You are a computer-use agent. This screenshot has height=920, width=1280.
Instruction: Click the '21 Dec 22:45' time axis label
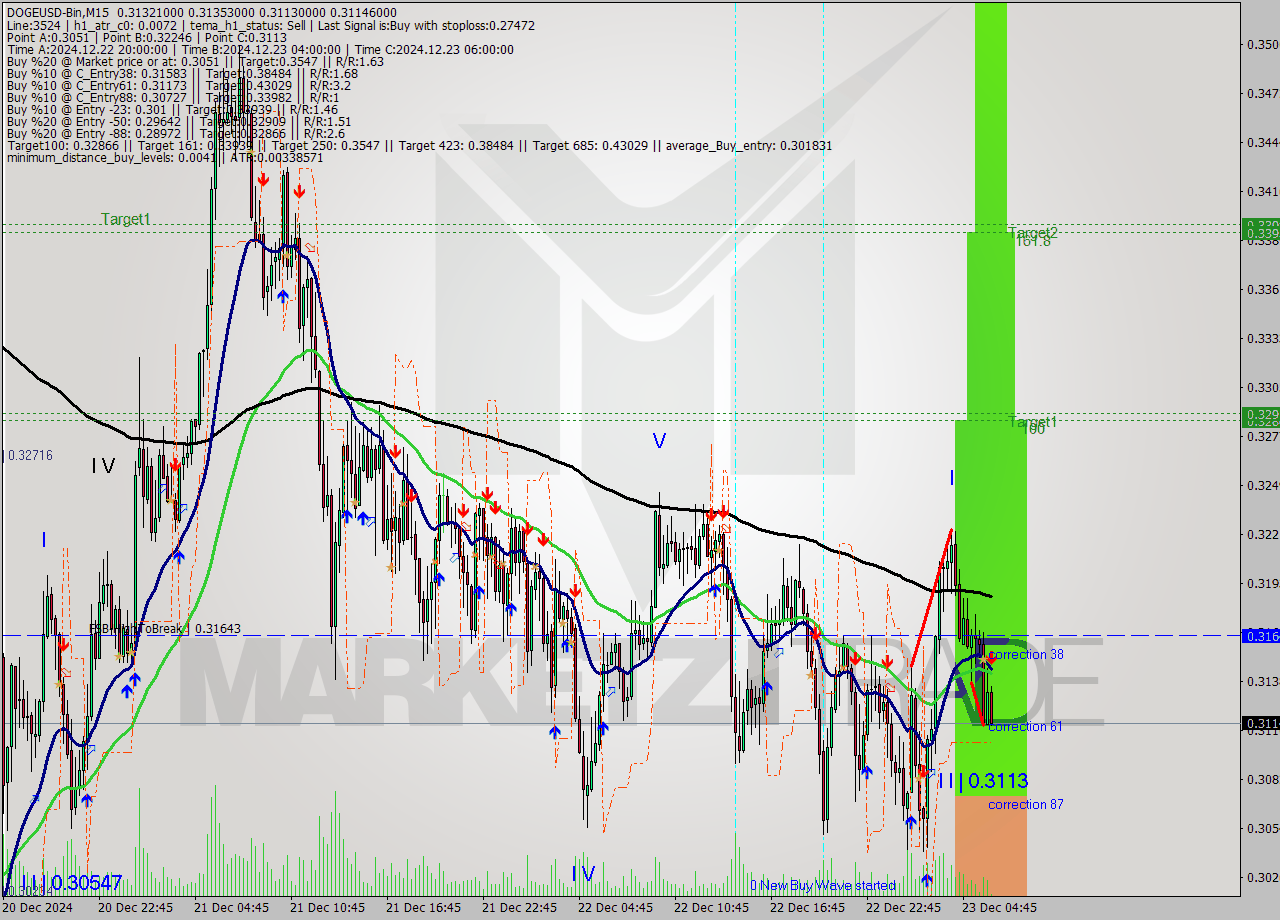tap(519, 908)
